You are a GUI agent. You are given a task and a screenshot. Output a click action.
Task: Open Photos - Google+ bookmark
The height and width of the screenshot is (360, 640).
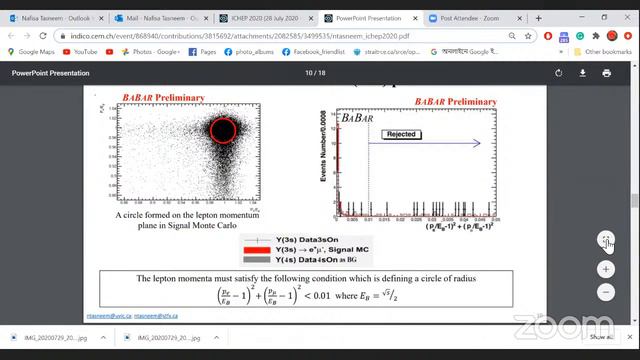tap(151, 52)
